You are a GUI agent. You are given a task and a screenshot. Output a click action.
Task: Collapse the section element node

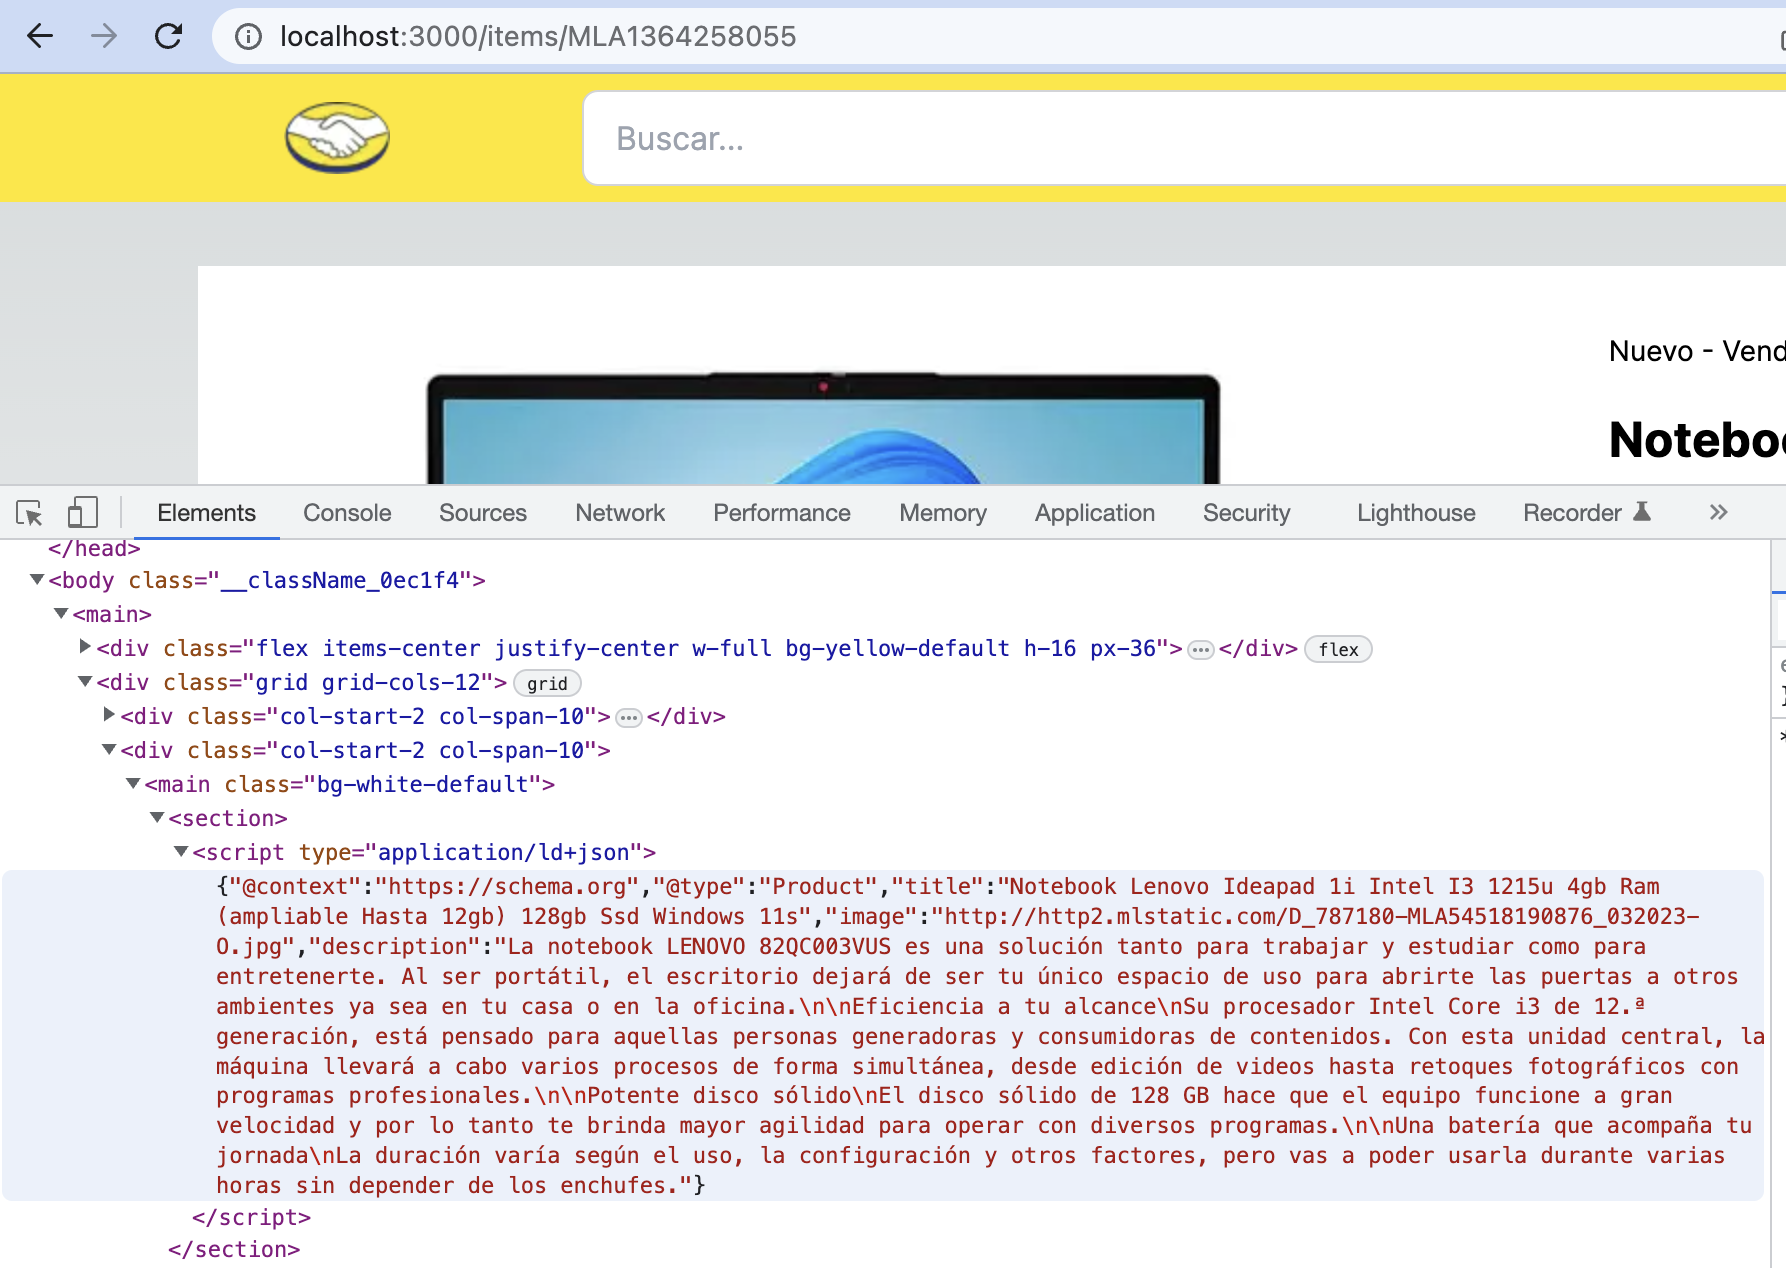click(157, 817)
